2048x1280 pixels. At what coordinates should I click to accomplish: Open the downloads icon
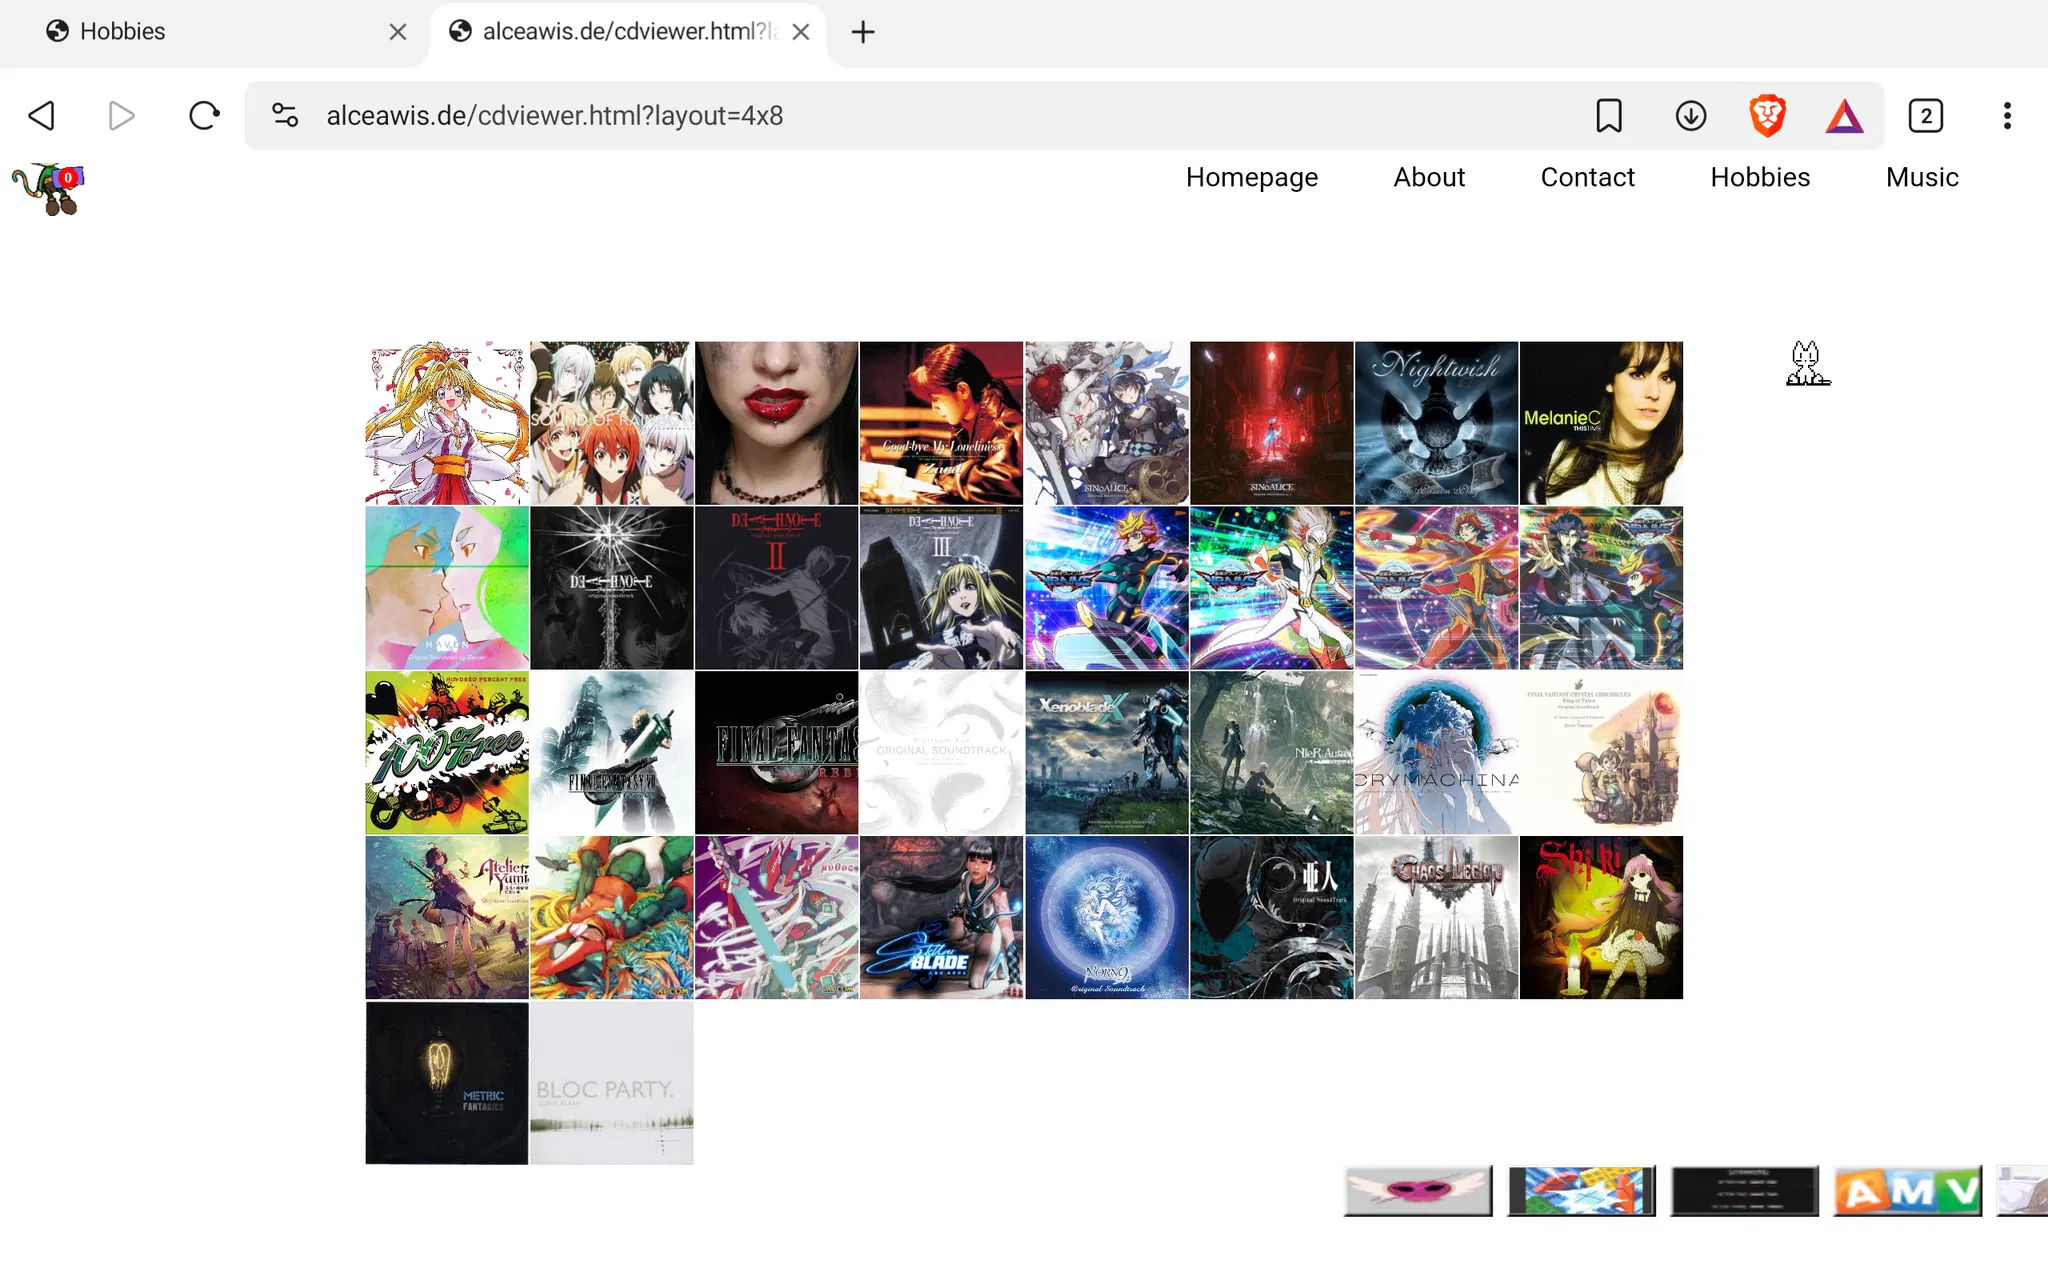point(1691,116)
